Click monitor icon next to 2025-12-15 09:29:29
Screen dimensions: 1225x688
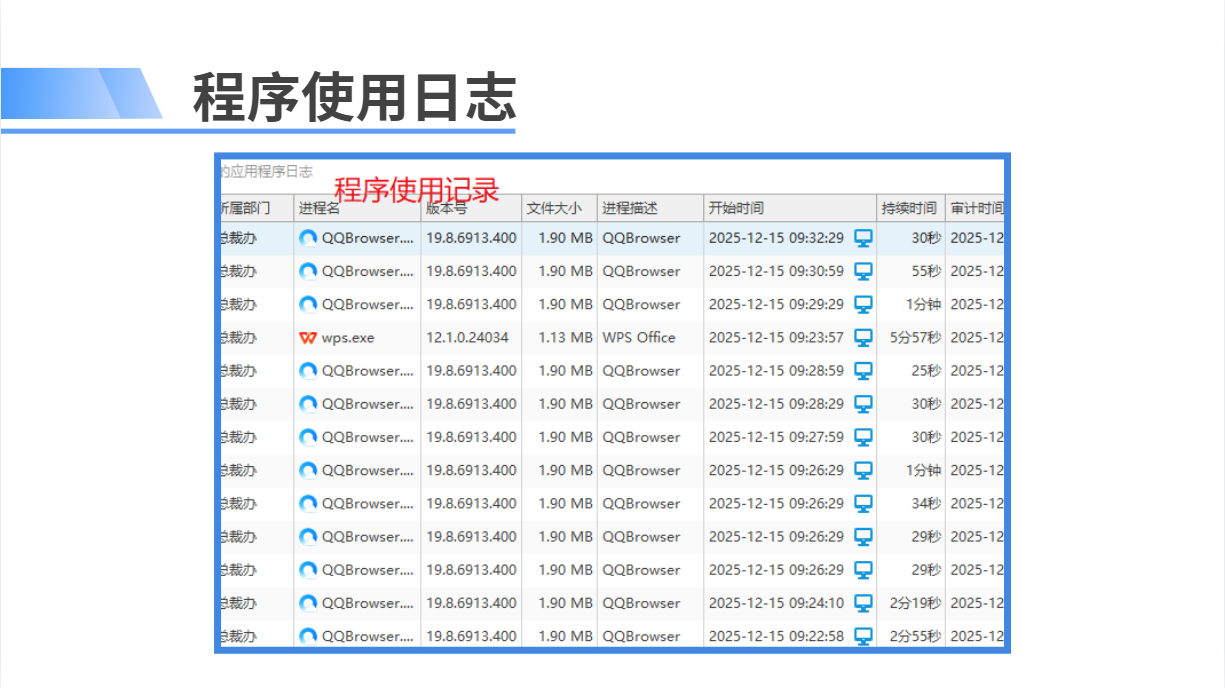coord(863,304)
